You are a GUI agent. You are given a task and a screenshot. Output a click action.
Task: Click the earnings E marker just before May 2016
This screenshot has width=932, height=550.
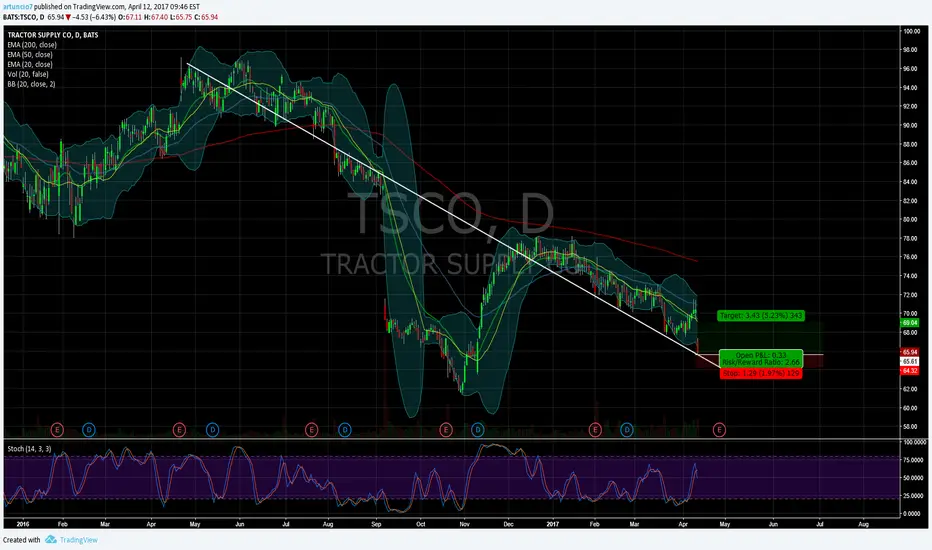tap(179, 429)
